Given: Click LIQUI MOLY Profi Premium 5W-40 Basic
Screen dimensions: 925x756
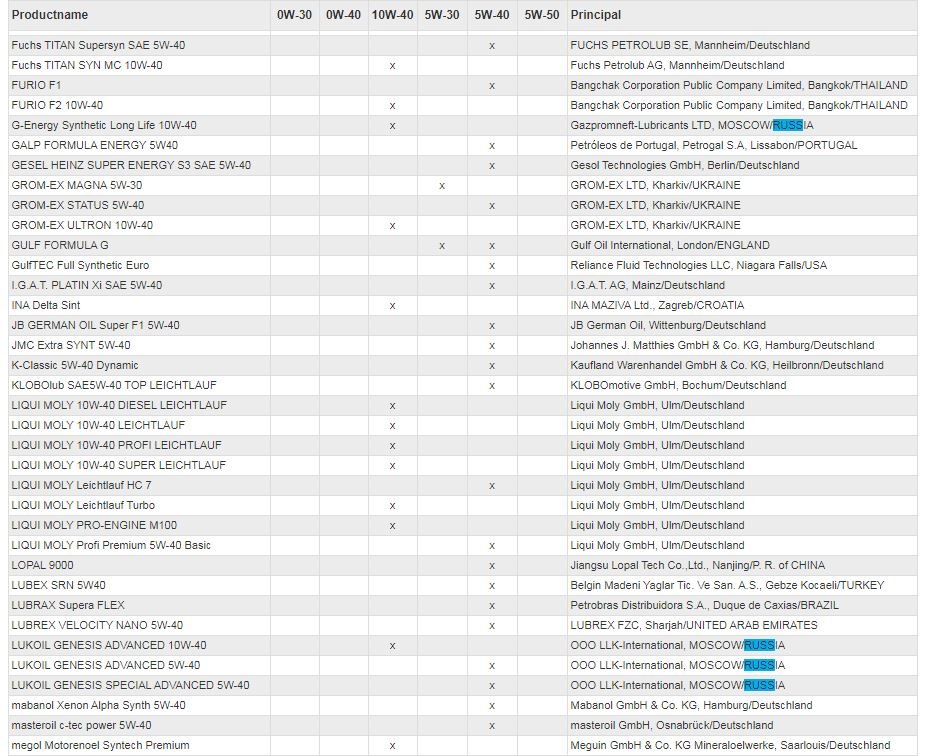Looking at the screenshot, I should pos(111,547).
